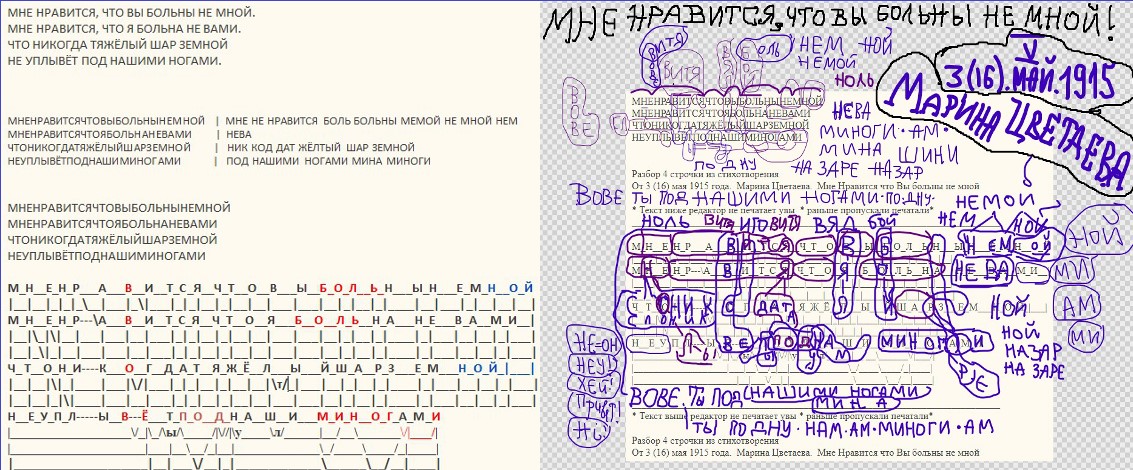Click the circled handwritten "АМ" at far right
This screenshot has width=1133, height=470.
pos(1079,306)
